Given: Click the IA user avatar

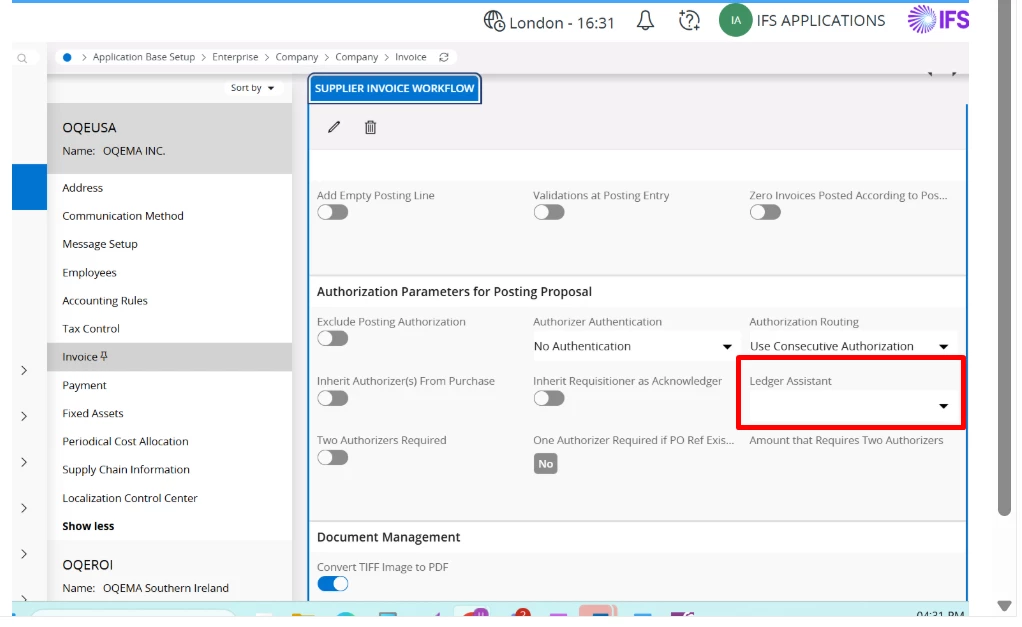Looking at the screenshot, I should pyautogui.click(x=735, y=20).
